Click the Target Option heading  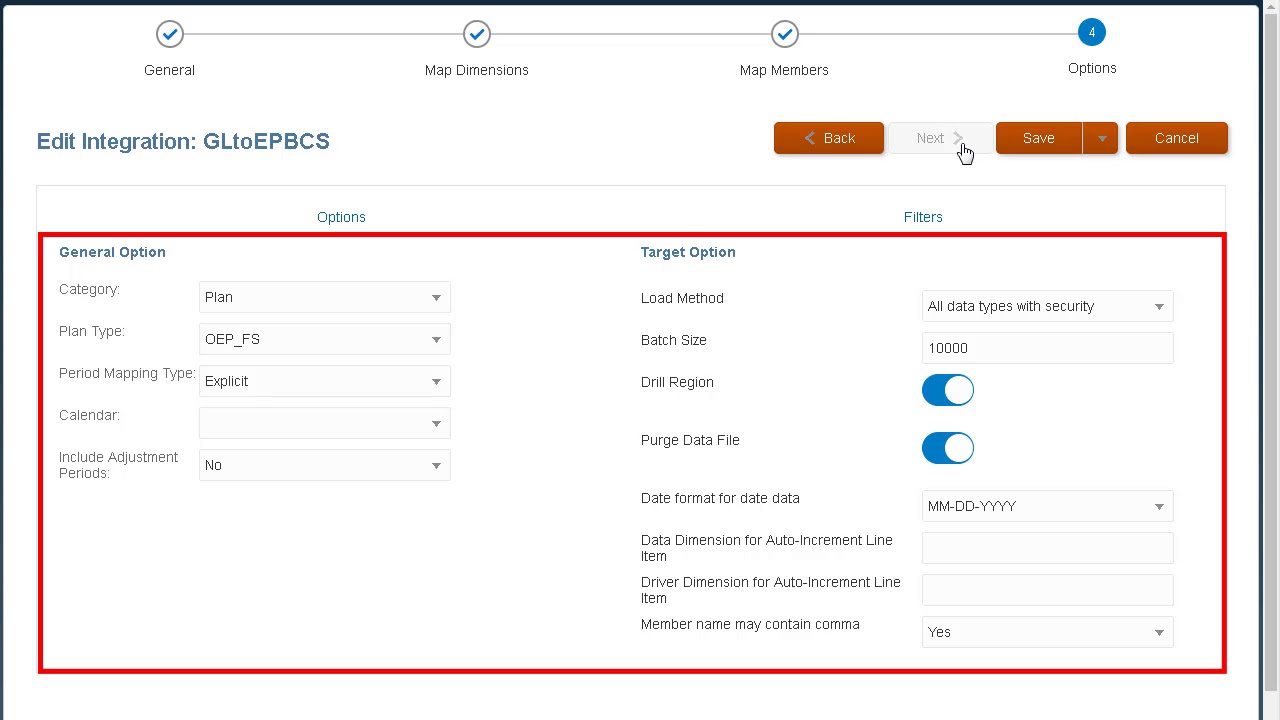(x=688, y=252)
